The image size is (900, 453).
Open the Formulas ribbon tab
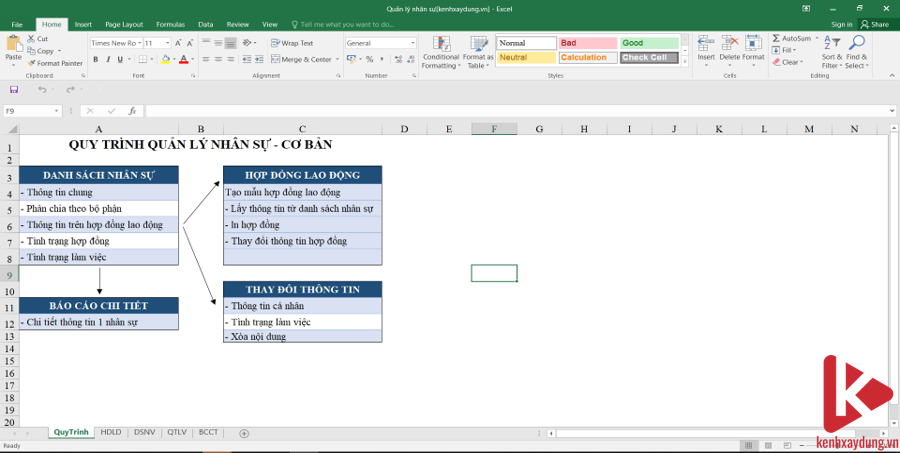pyautogui.click(x=170, y=23)
